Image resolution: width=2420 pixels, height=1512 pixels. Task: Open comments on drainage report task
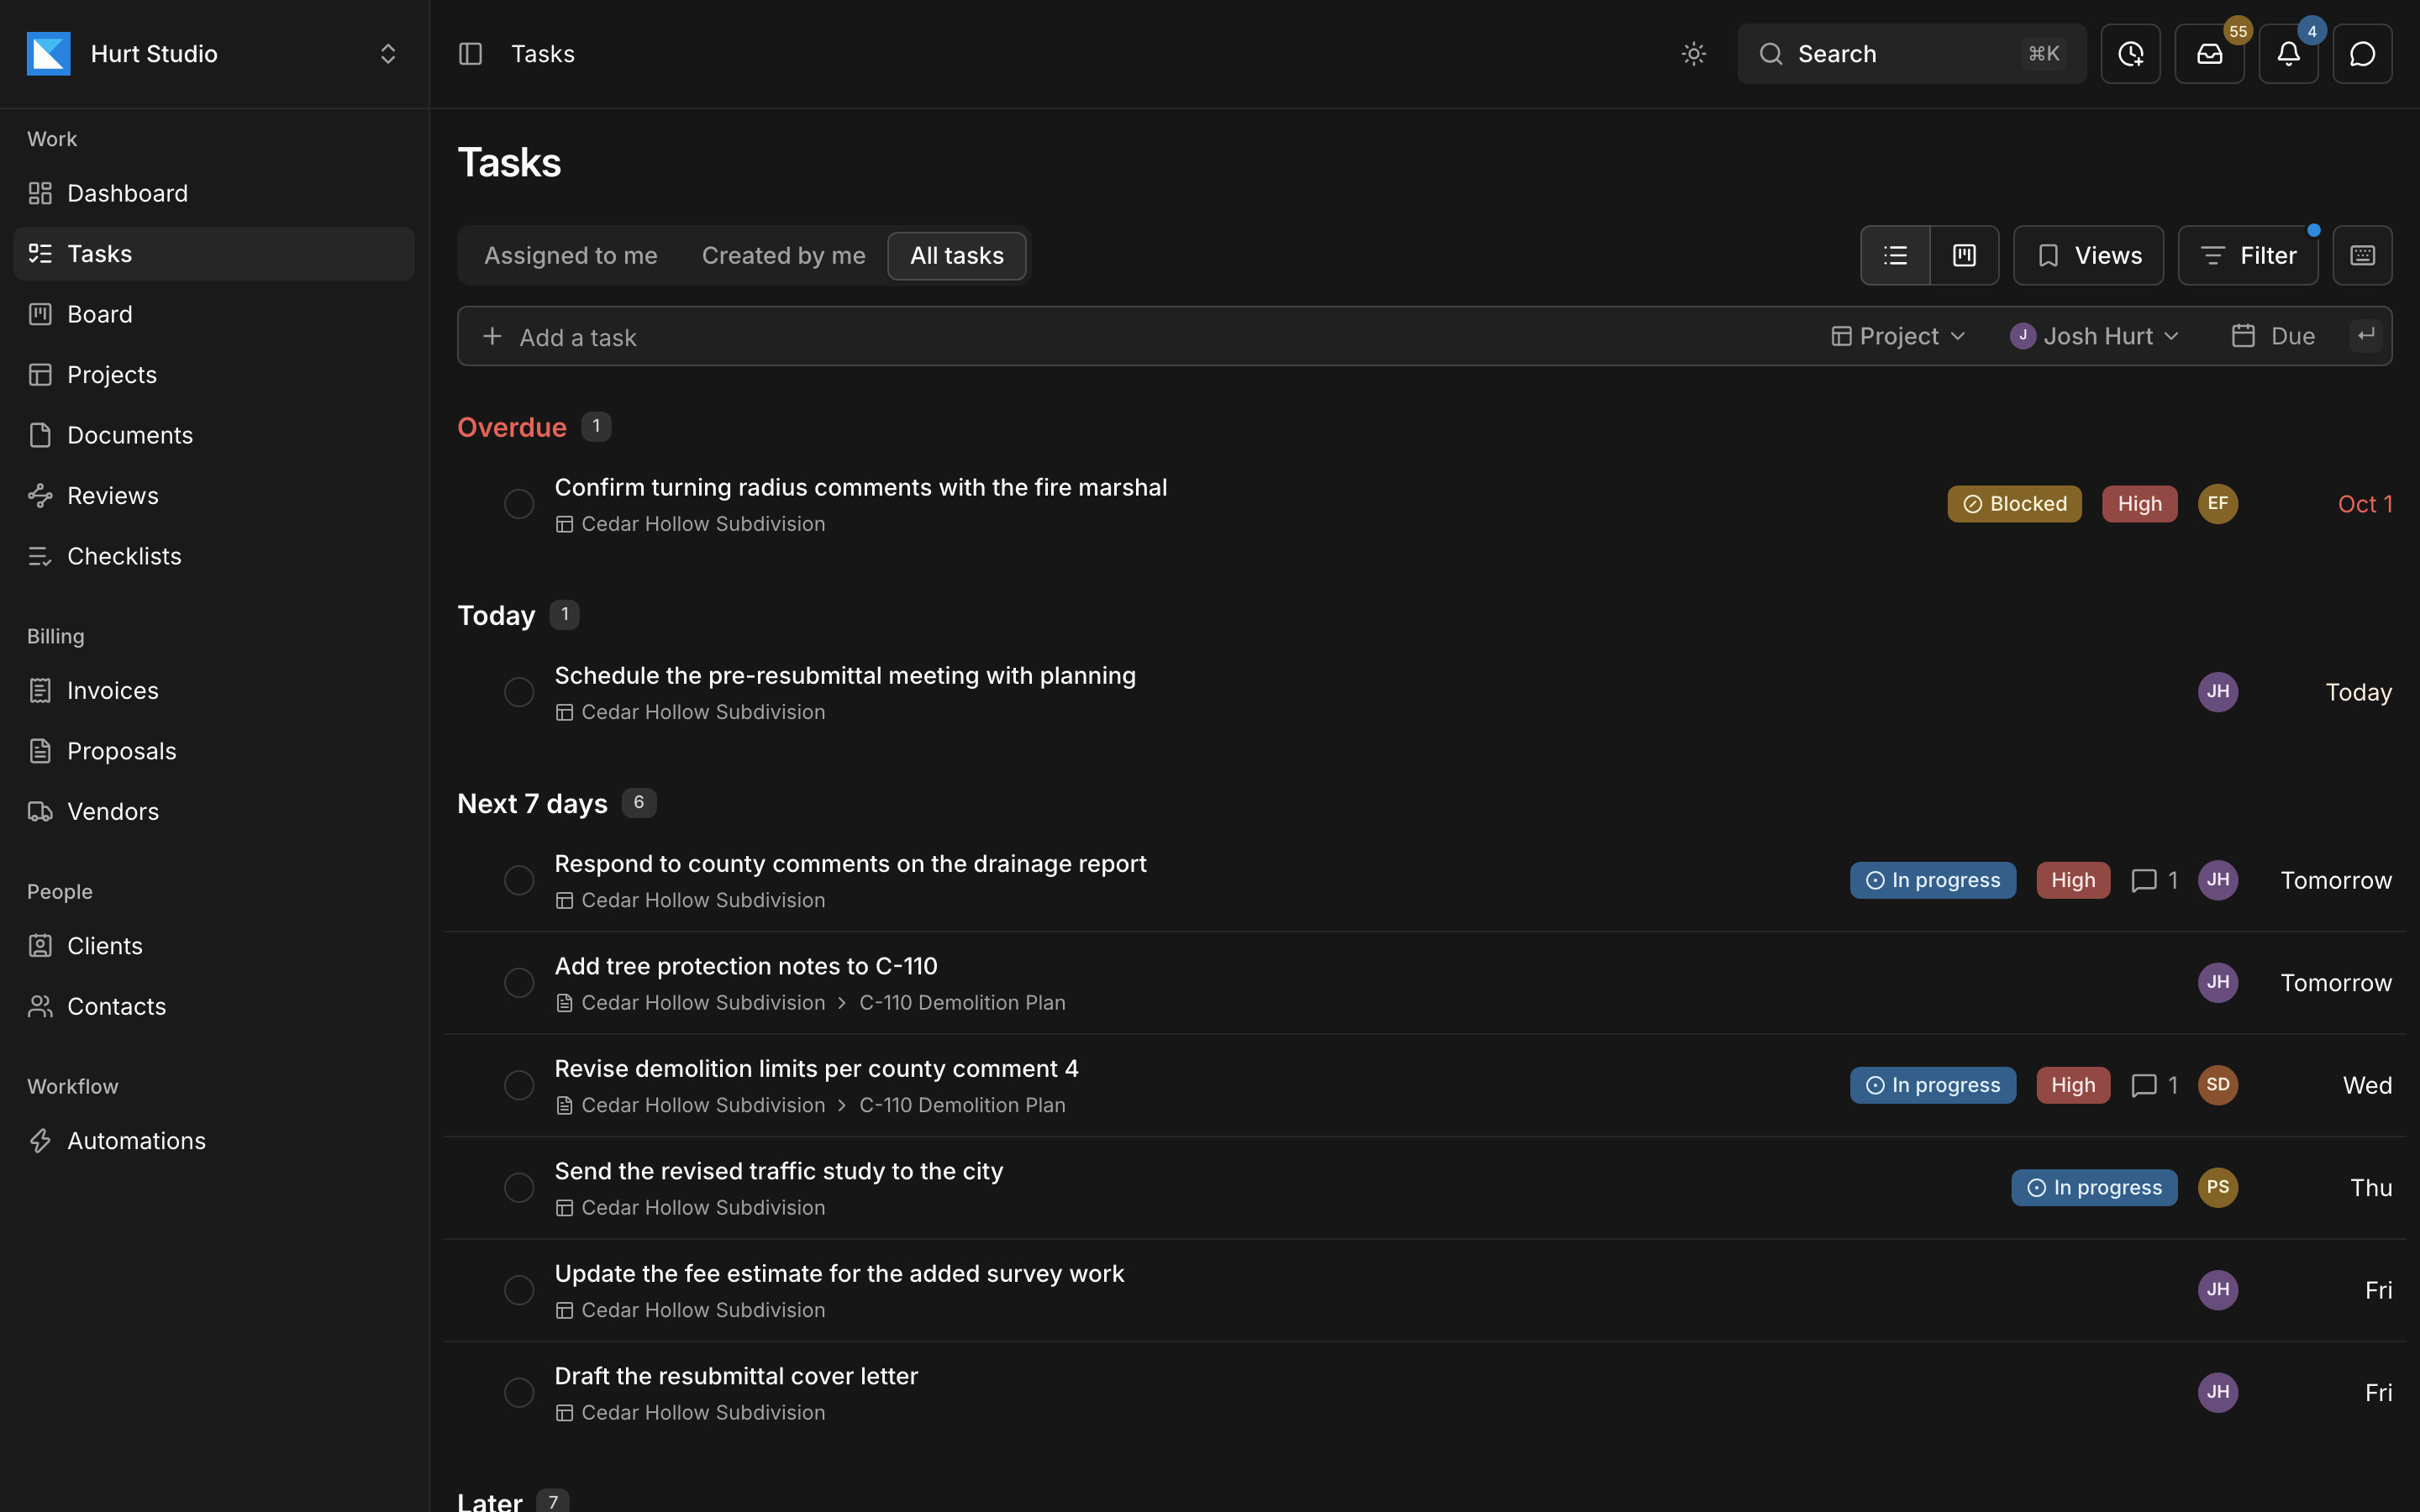[2154, 880]
